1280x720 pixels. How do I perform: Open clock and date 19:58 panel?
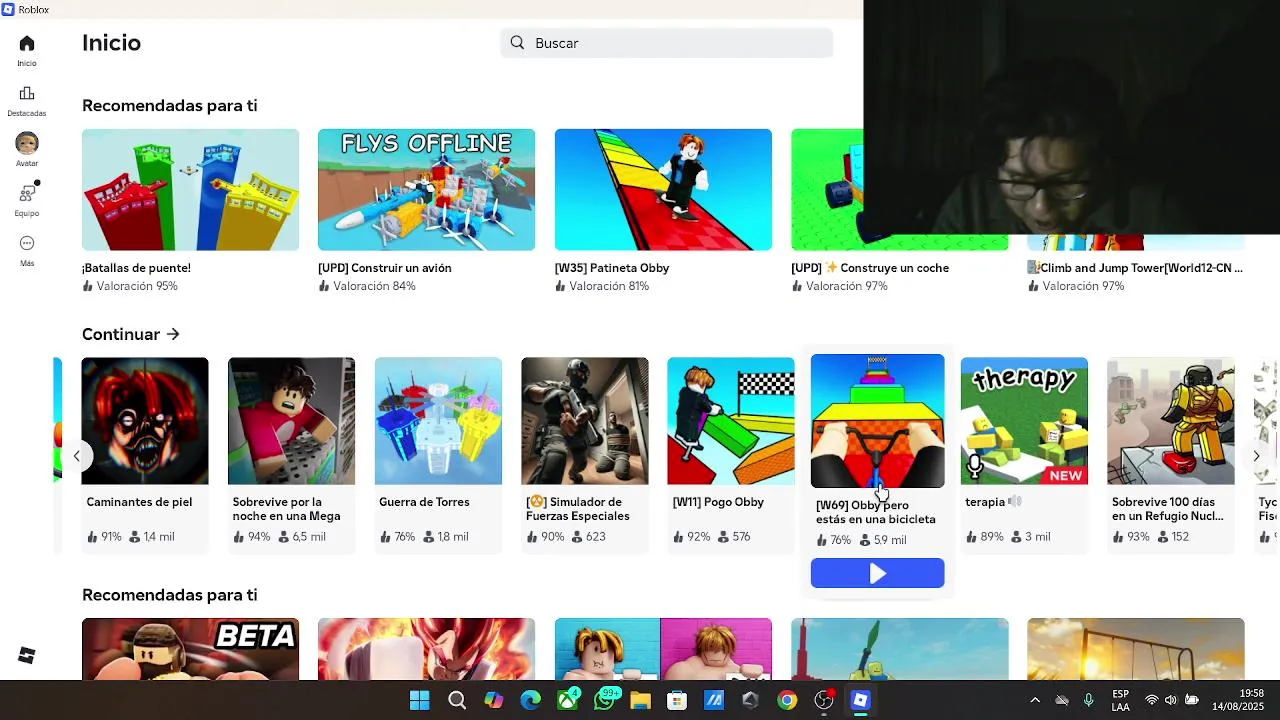[1238, 700]
